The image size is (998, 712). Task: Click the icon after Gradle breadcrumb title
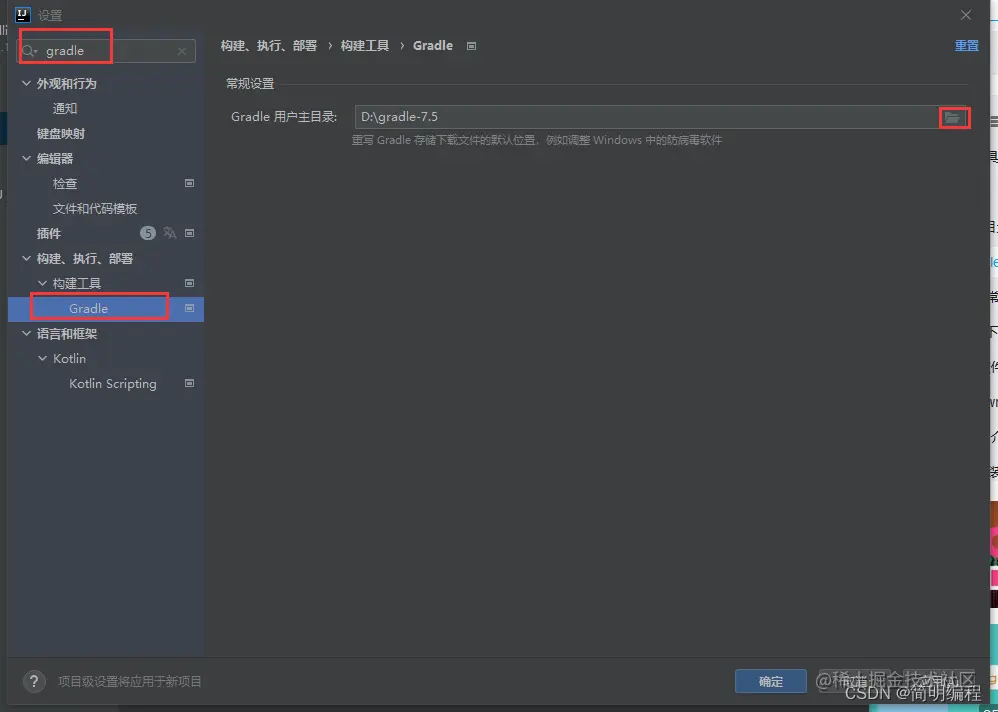coord(470,45)
